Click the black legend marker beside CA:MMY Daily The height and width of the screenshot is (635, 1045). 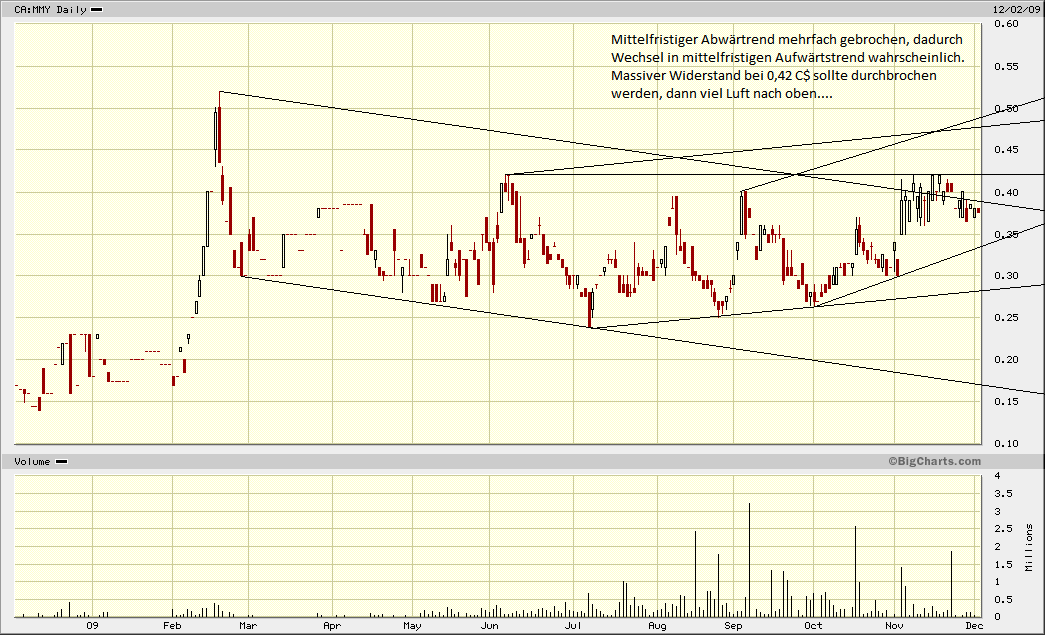[x=96, y=9]
